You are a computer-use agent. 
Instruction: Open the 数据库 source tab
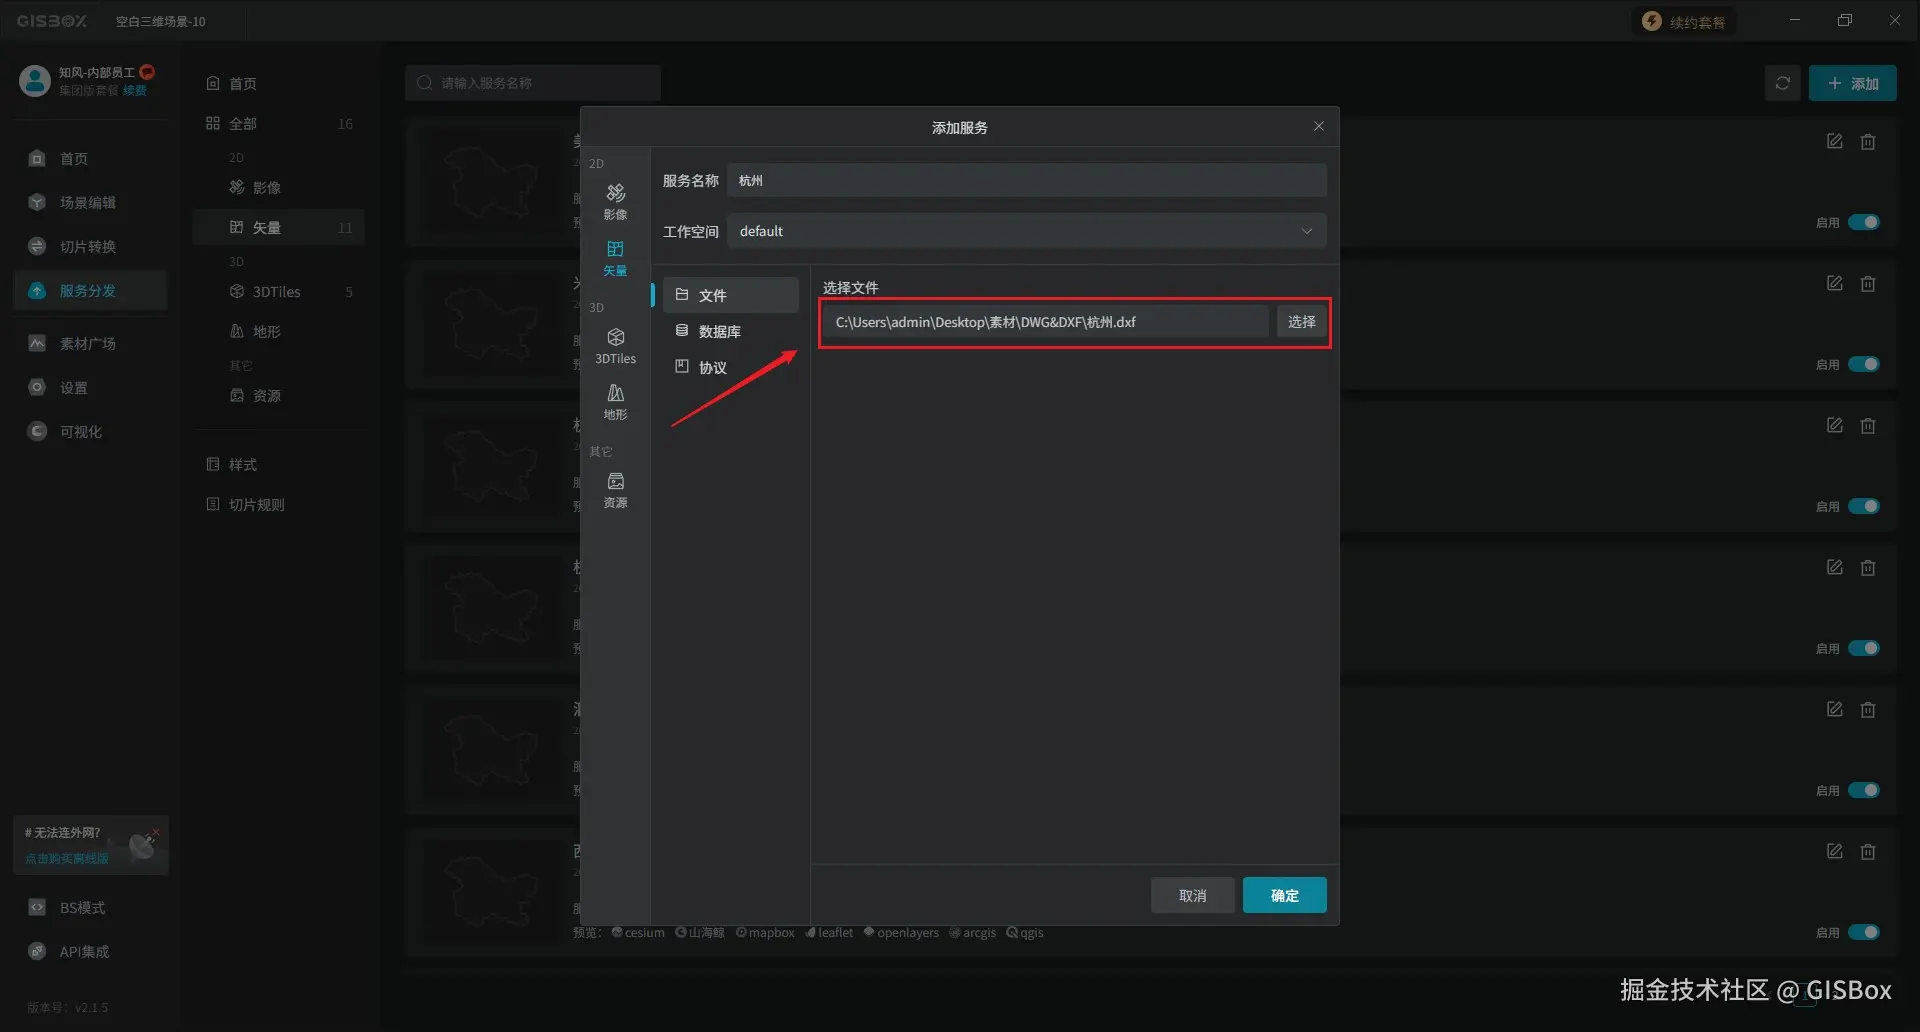[730, 331]
